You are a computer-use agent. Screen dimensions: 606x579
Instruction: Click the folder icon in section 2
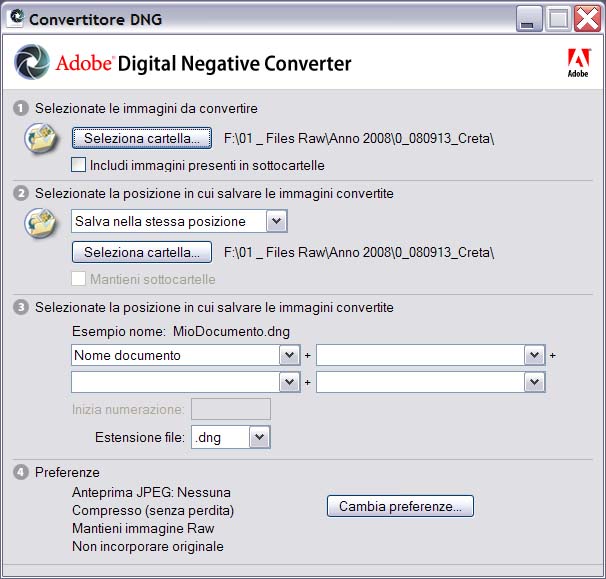point(41,223)
